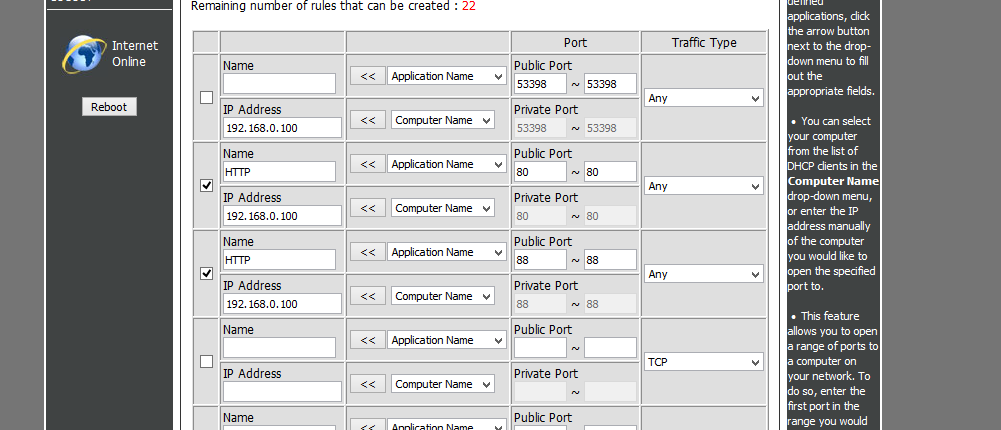Open Computer Name dropdown in empty fourth rule
Screen dimensions: 1001x430
[x=443, y=384]
